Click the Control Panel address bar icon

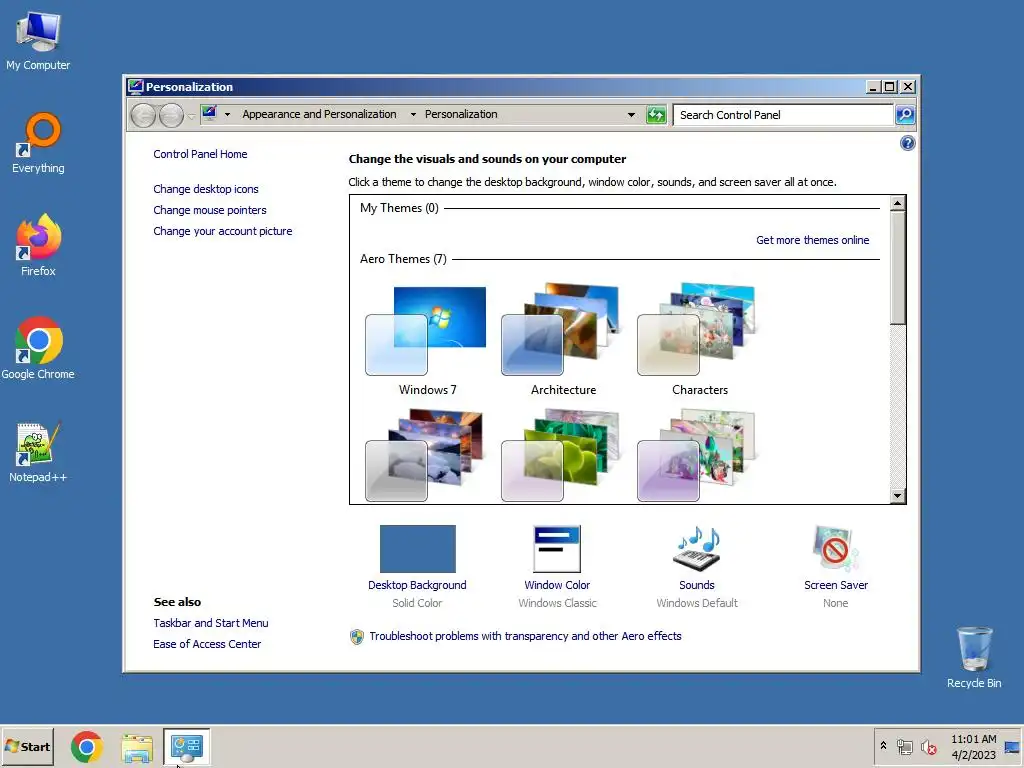[209, 114]
